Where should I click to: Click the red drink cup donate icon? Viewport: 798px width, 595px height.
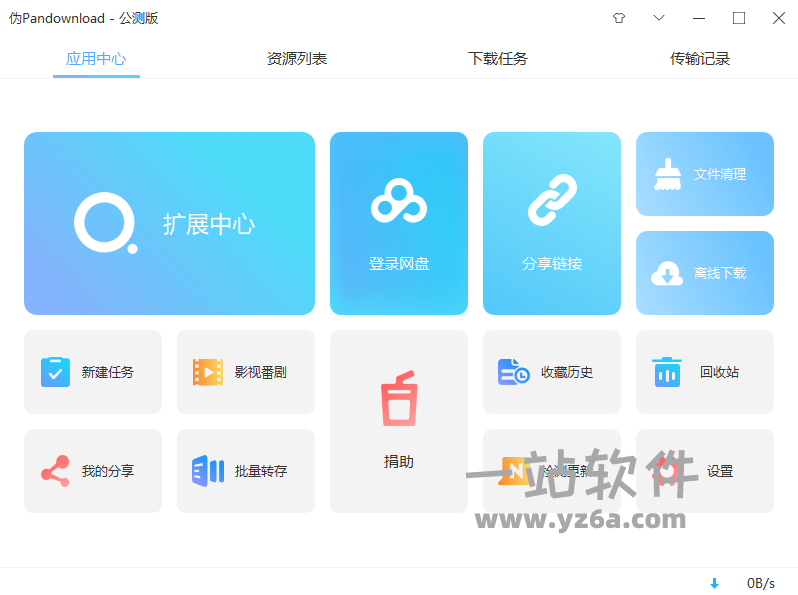pyautogui.click(x=399, y=399)
